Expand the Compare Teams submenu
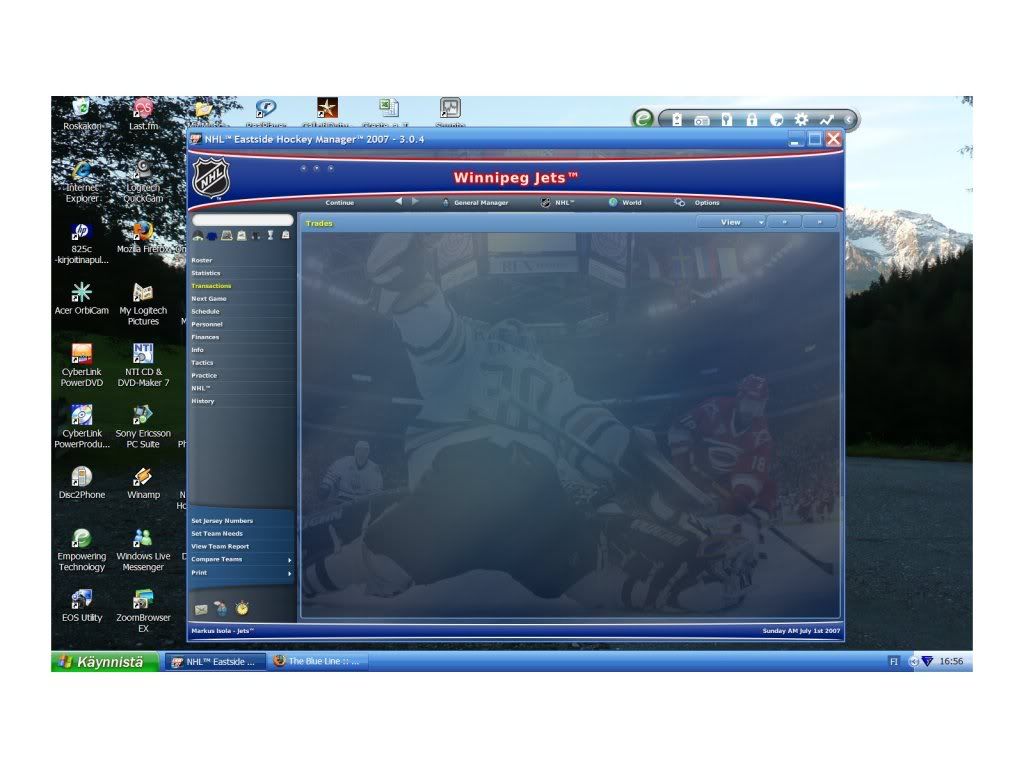This screenshot has height=768, width=1024. (x=241, y=560)
